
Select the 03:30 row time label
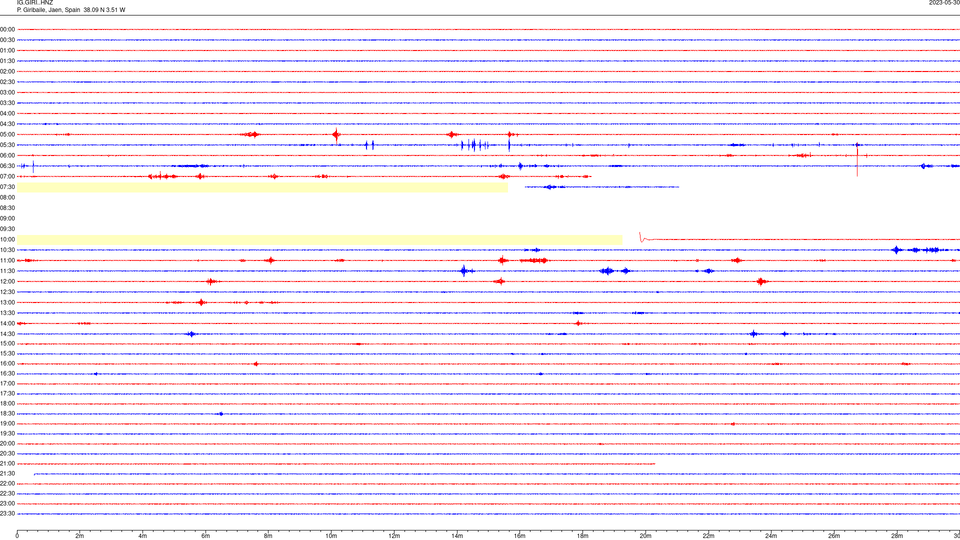pyautogui.click(x=7, y=103)
